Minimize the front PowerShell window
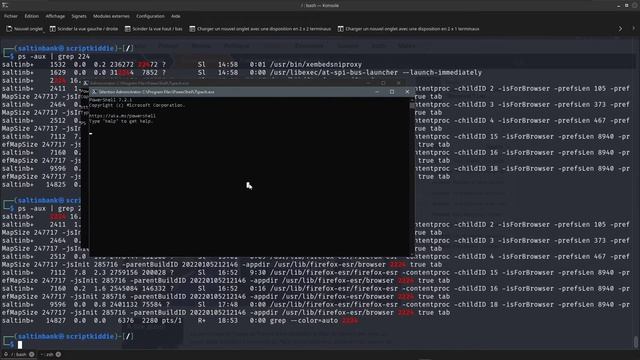This screenshot has height=360, width=640. pyautogui.click(x=377, y=92)
